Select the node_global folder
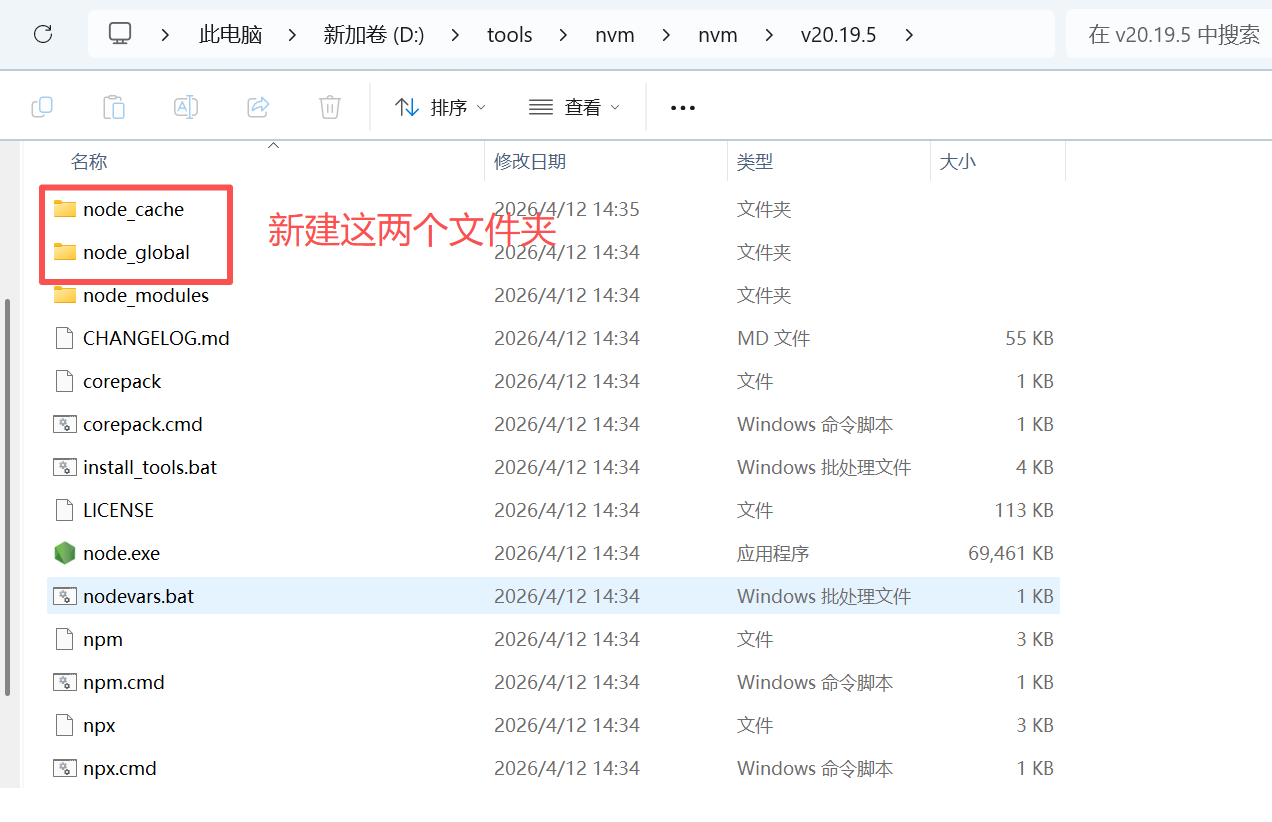Image resolution: width=1272 pixels, height=822 pixels. (x=136, y=253)
